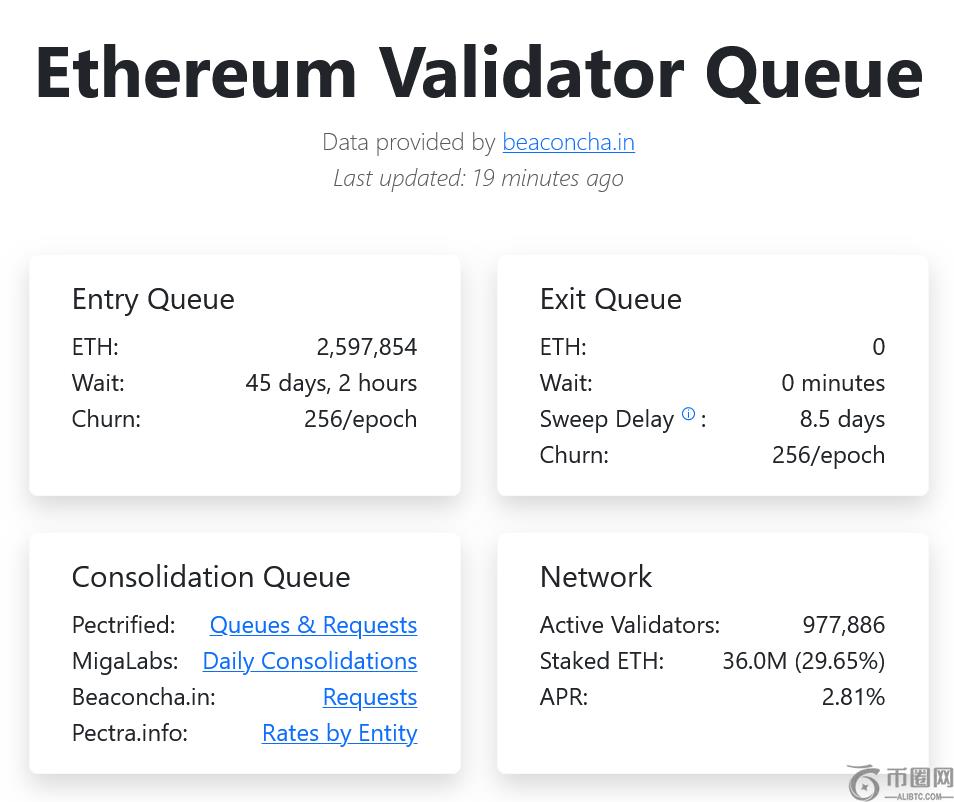
Task: Click the 'Last updated: 19 minutes ago' text
Action: pyautogui.click(x=478, y=178)
